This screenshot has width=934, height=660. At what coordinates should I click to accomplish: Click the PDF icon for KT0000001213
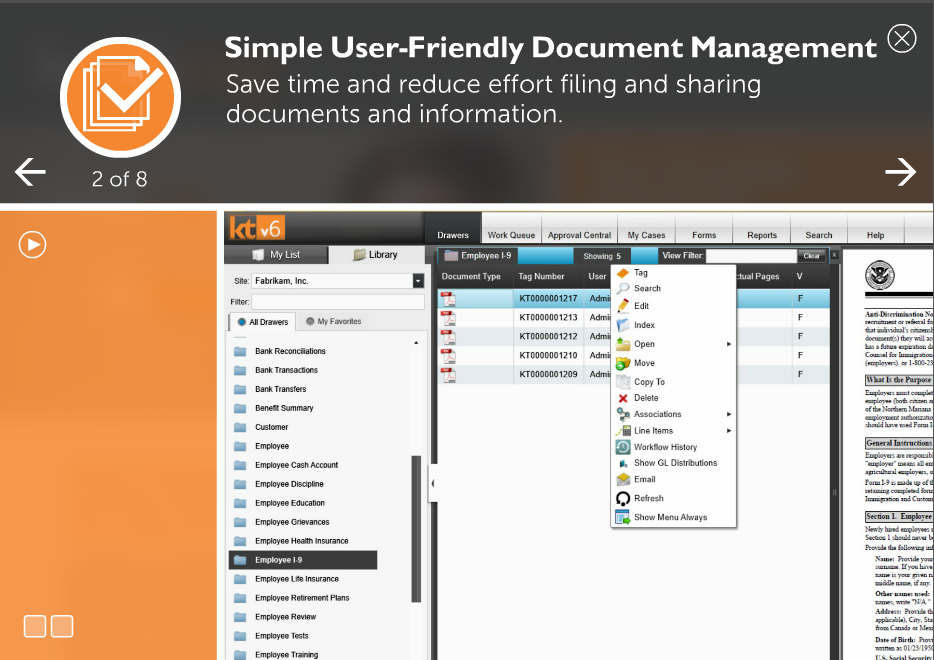coord(448,317)
